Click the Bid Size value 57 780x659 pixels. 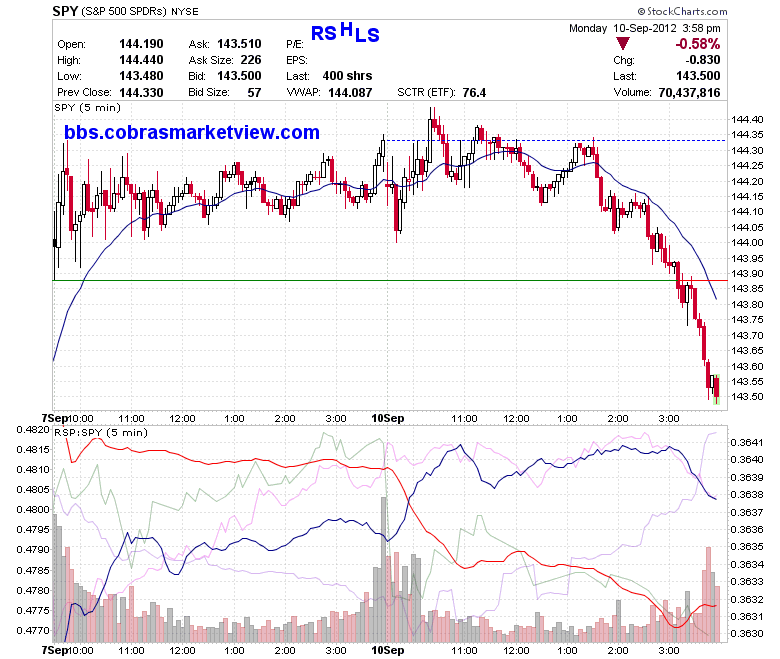coord(254,92)
